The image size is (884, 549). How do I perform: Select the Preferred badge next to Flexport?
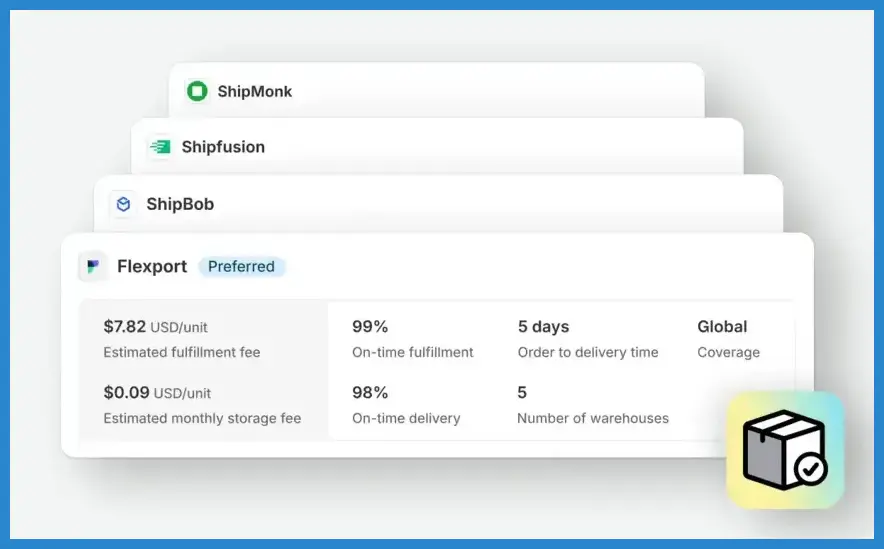point(242,267)
